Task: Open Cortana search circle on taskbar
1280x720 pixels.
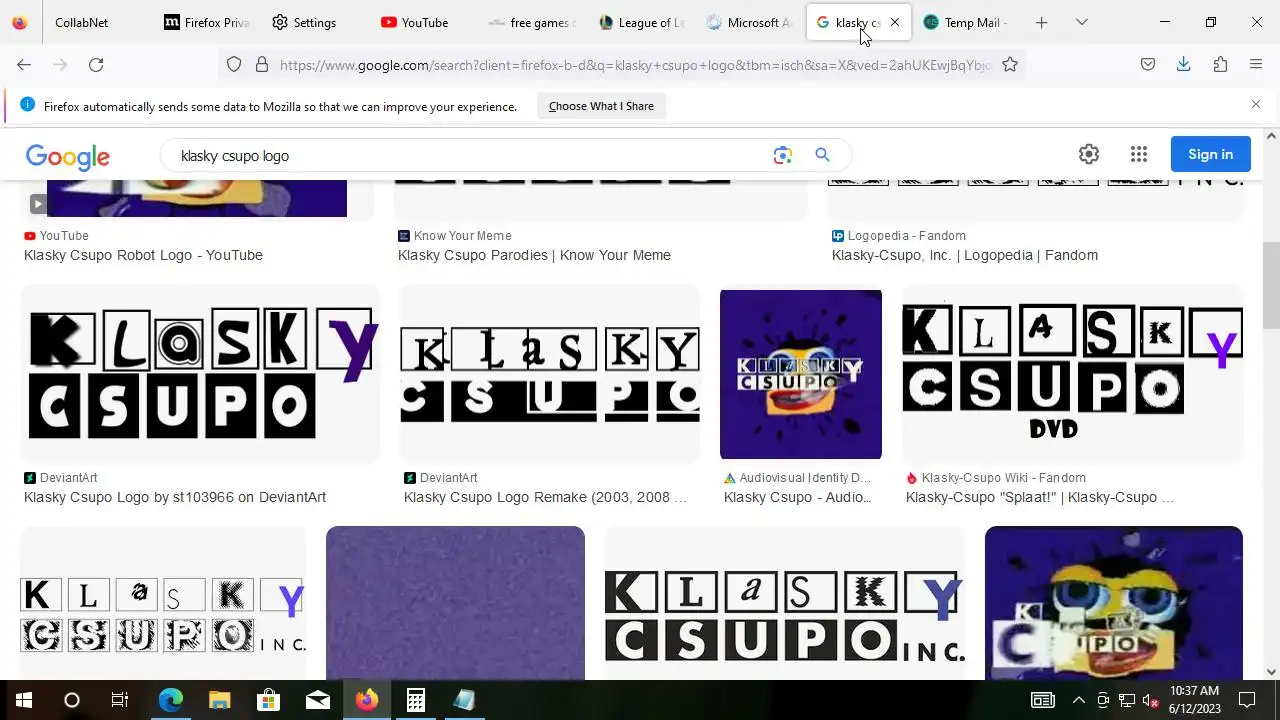Action: coord(71,700)
